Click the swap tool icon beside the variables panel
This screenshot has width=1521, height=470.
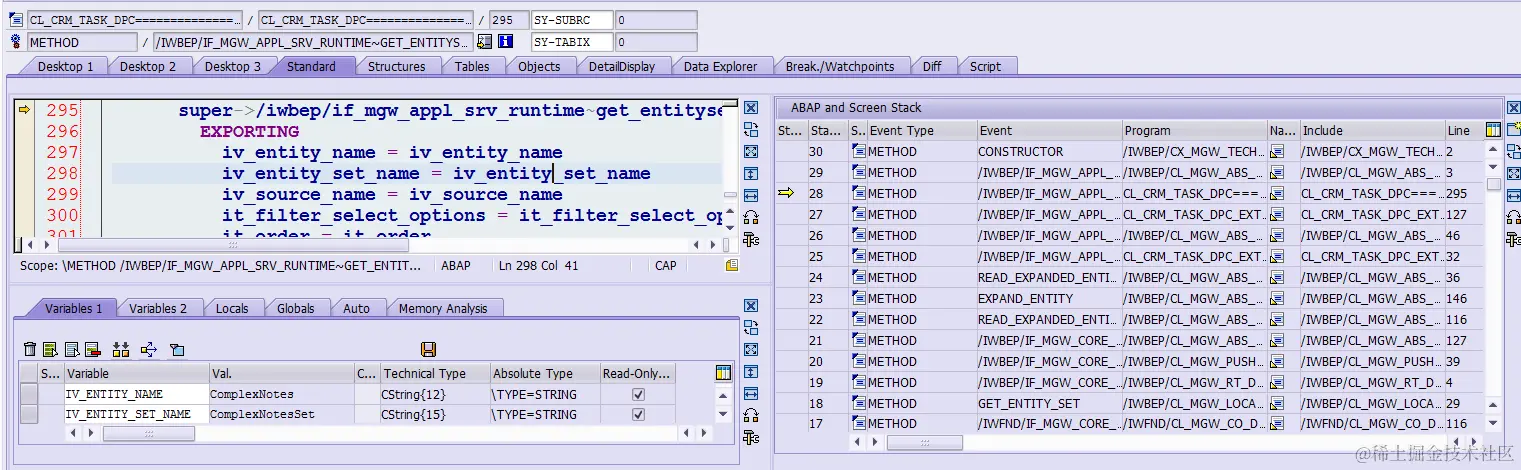[751, 327]
